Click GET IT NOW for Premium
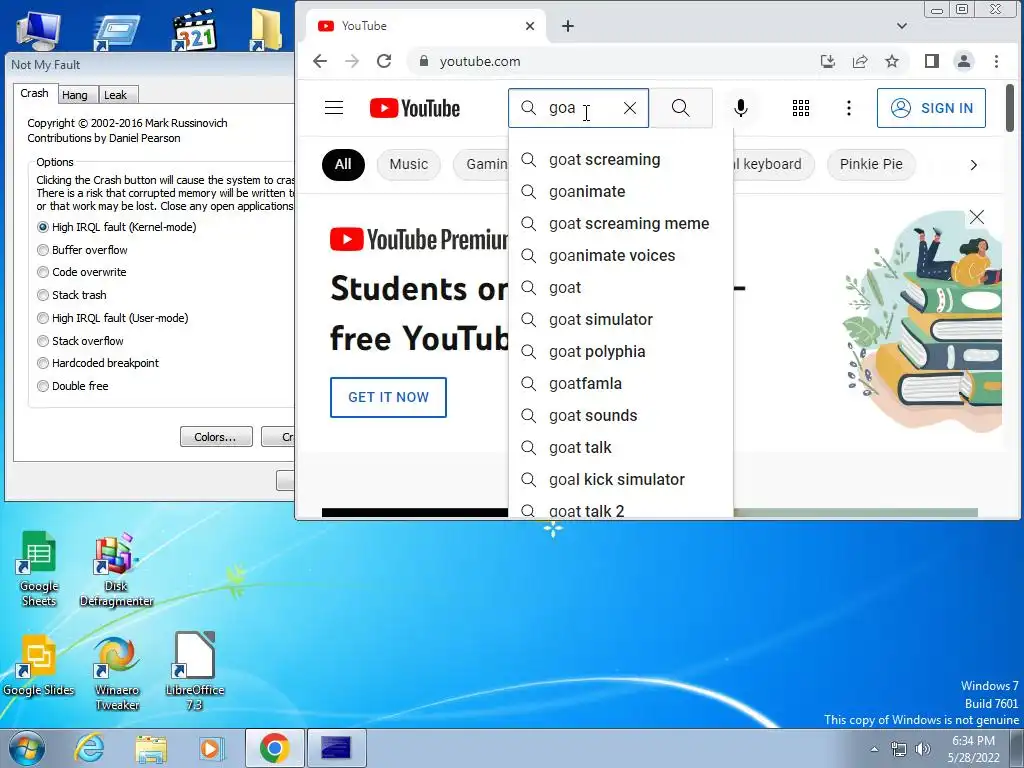The image size is (1024, 768). (x=388, y=397)
